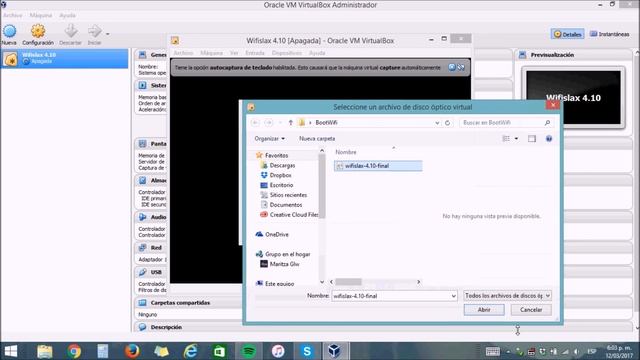Click the refresh icon in address bar
The height and width of the screenshot is (360, 640).
tap(447, 123)
